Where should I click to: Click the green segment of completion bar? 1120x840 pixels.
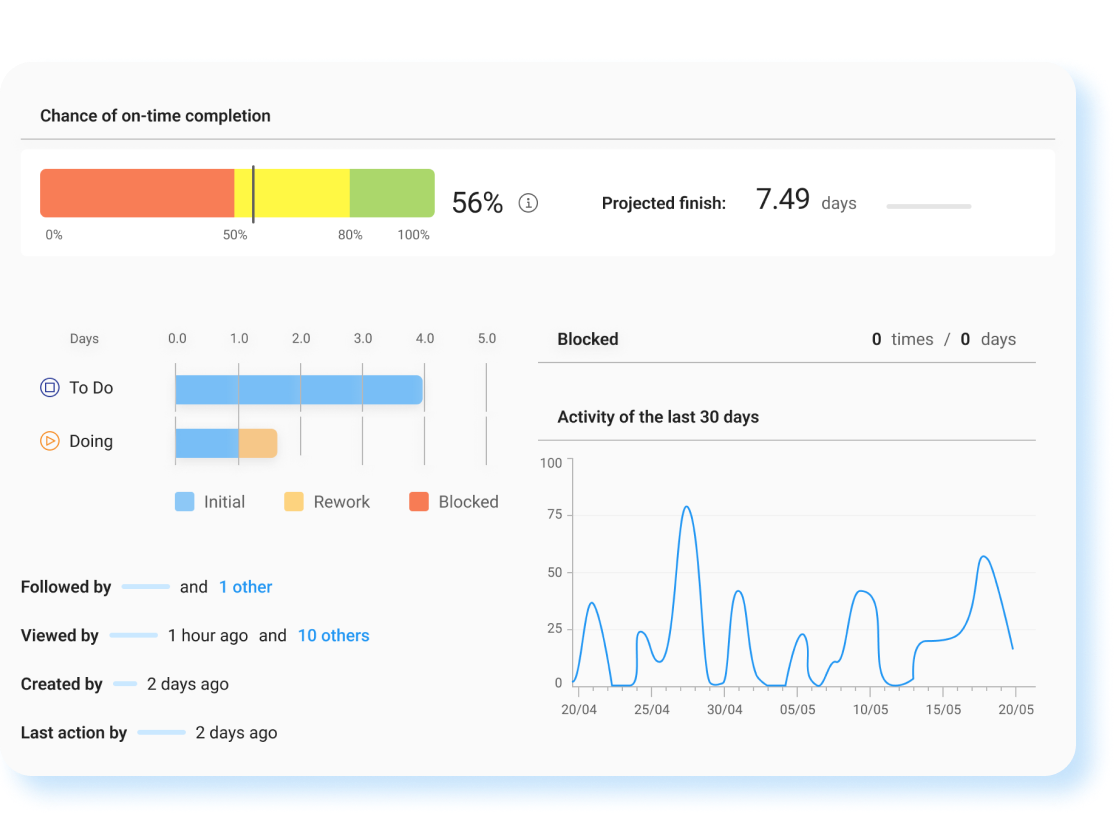point(391,193)
